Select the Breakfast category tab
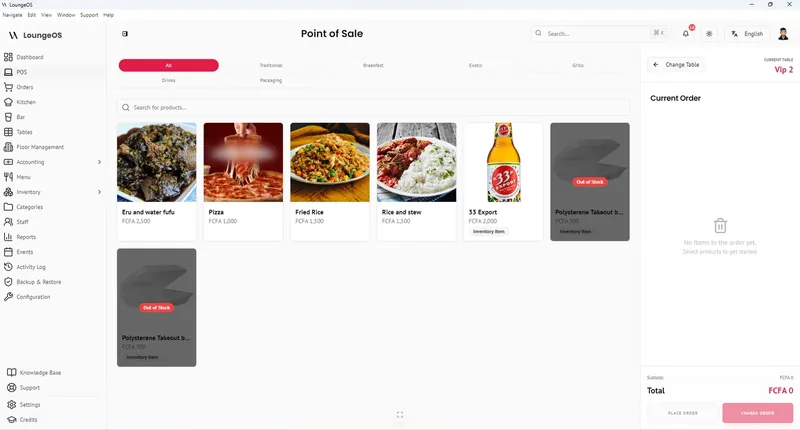Image resolution: width=800 pixels, height=430 pixels. 373,65
